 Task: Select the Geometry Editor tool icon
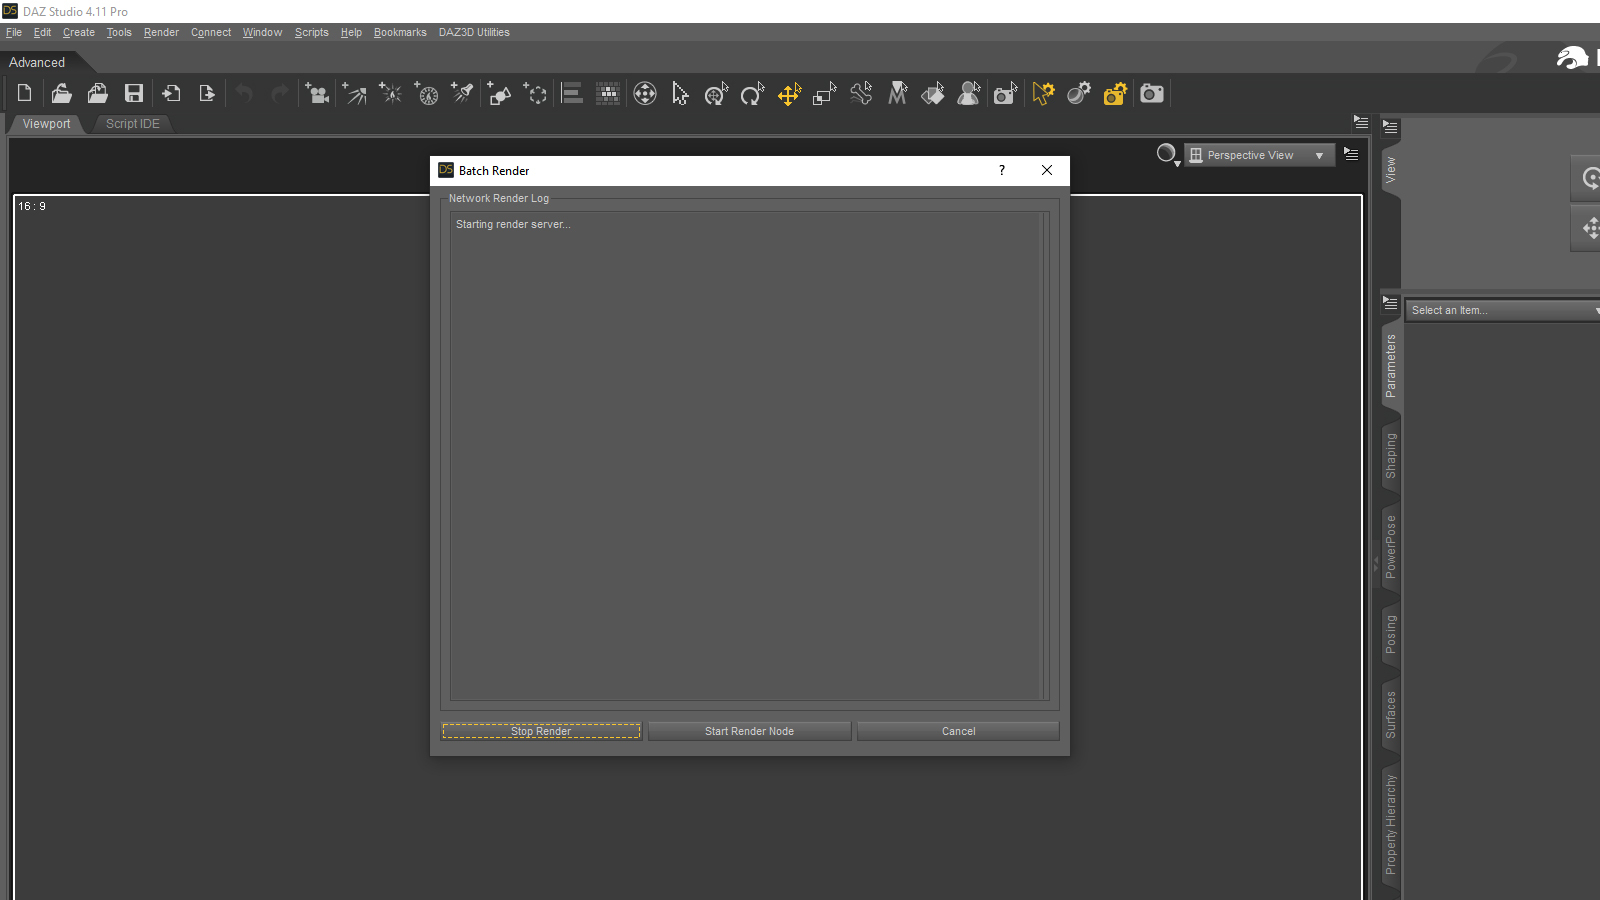point(898,94)
